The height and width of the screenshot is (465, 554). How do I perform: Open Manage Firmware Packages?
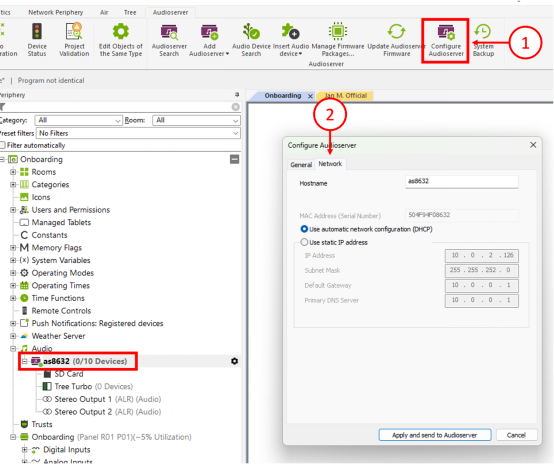tap(338, 40)
